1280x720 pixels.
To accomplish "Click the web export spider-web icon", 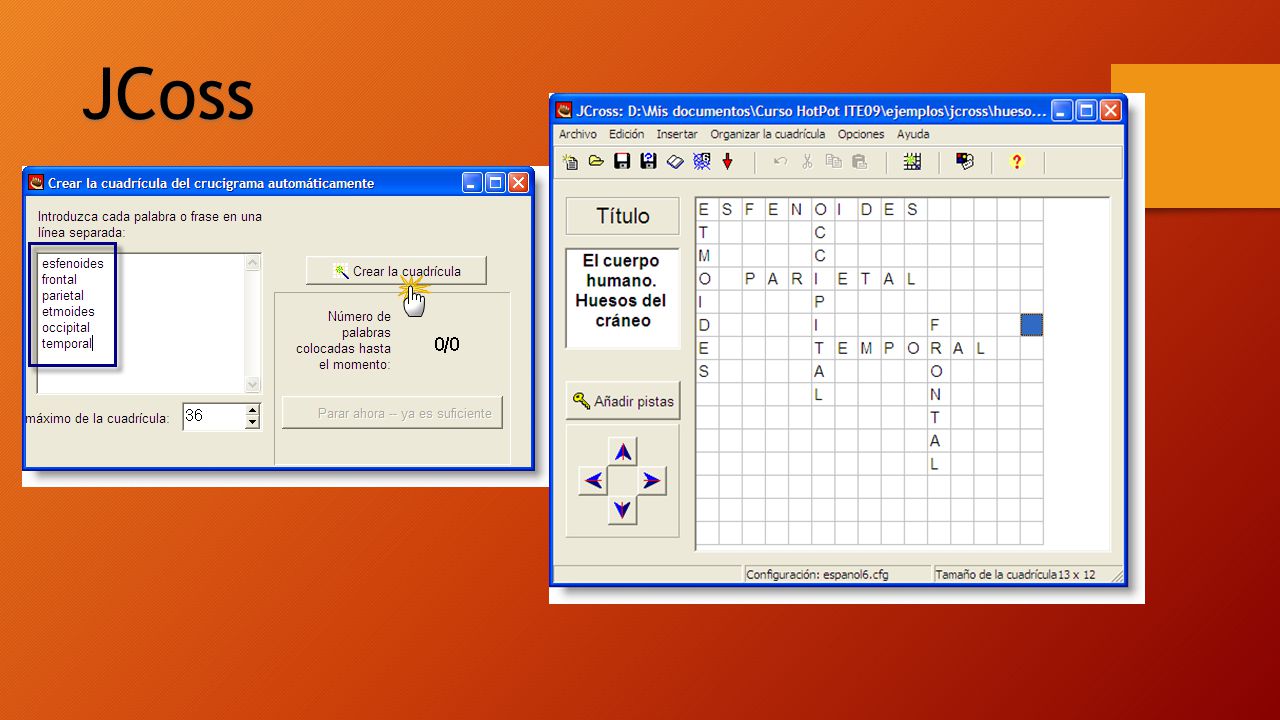I will point(702,161).
